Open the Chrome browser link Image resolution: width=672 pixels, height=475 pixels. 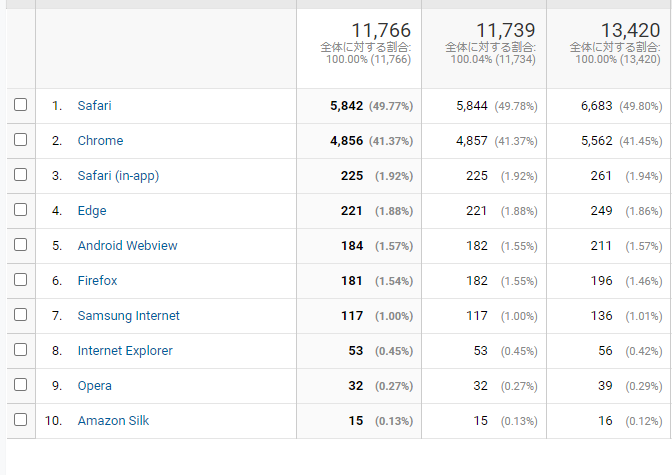[100, 141]
